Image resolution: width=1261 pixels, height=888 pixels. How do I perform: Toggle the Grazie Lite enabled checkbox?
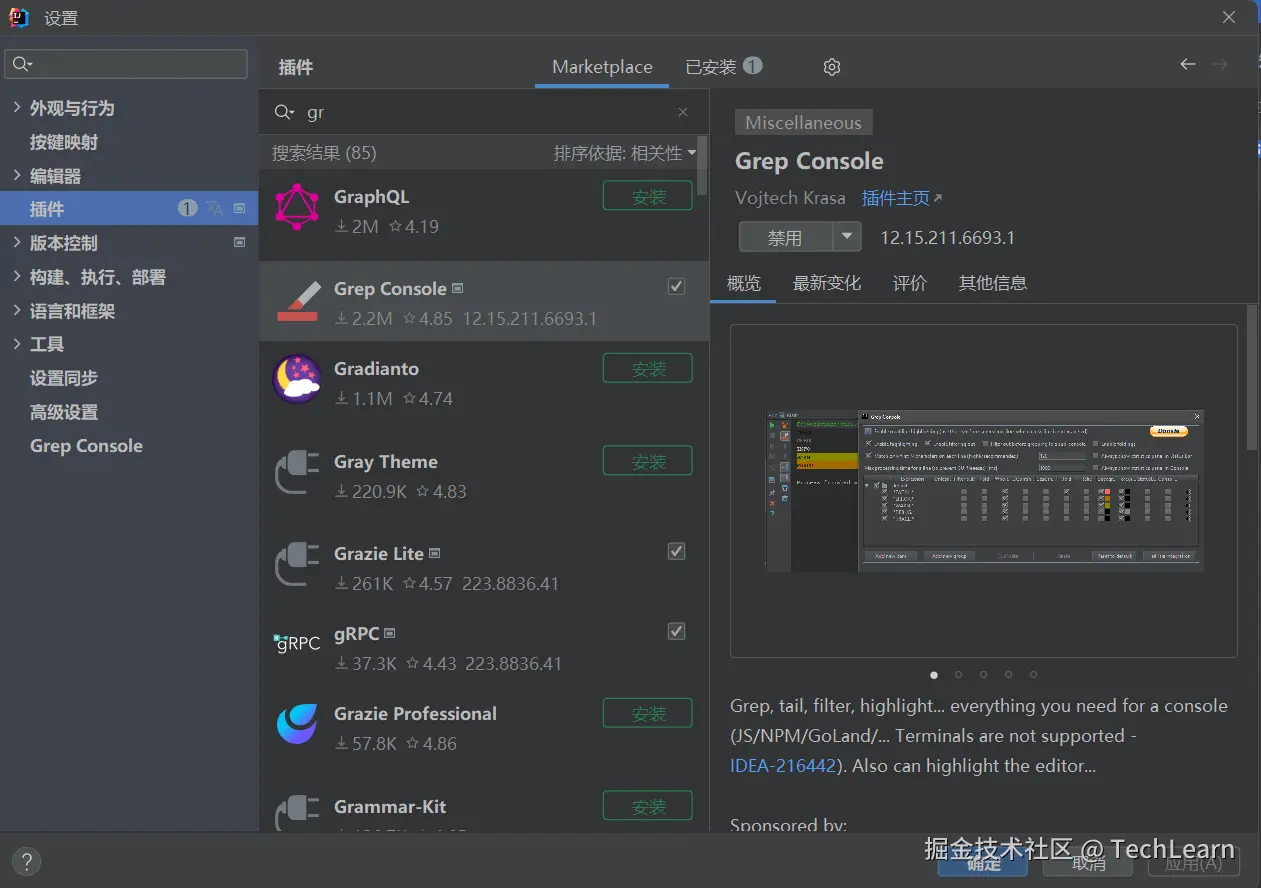click(x=677, y=551)
